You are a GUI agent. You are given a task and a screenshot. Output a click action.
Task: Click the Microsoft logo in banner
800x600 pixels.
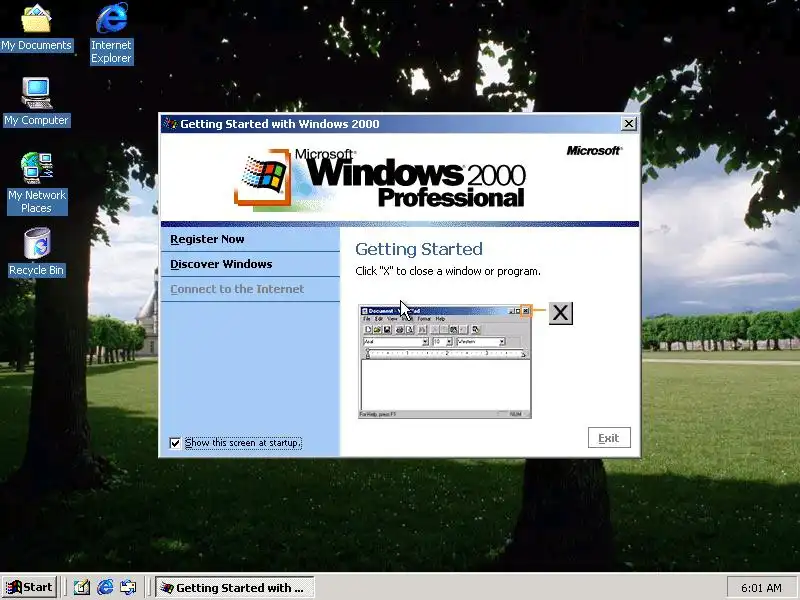594,151
